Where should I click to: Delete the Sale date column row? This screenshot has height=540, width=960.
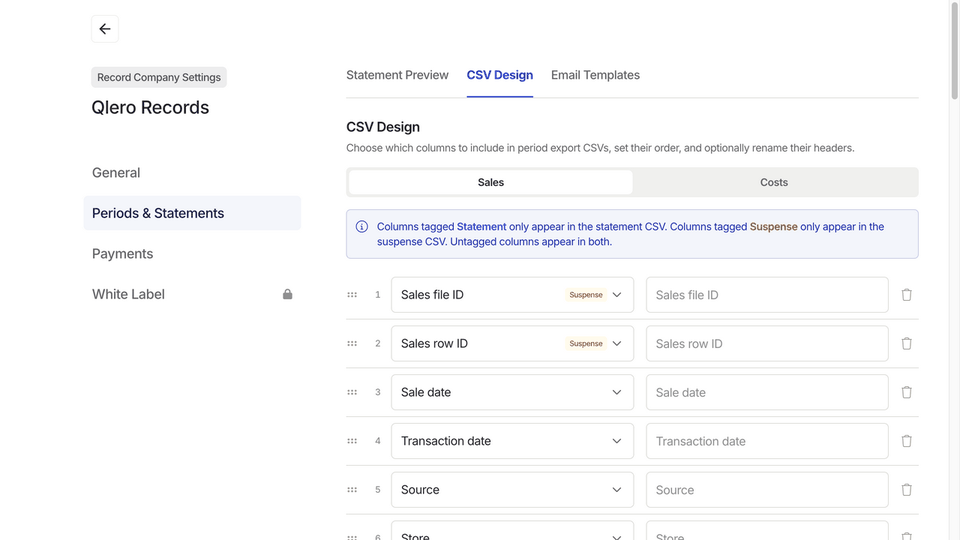[x=906, y=392]
